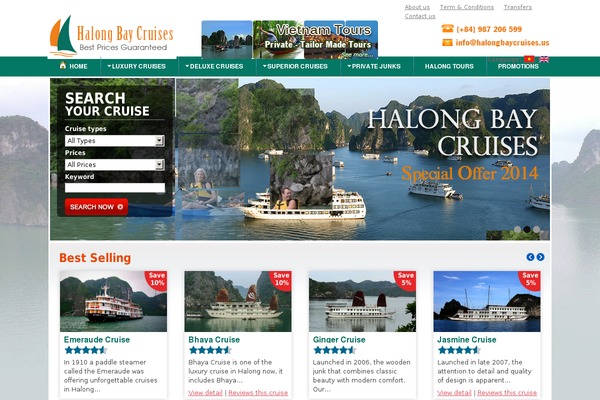Click the Keyword search input field
Screen dimensions: 600x400
[115, 188]
